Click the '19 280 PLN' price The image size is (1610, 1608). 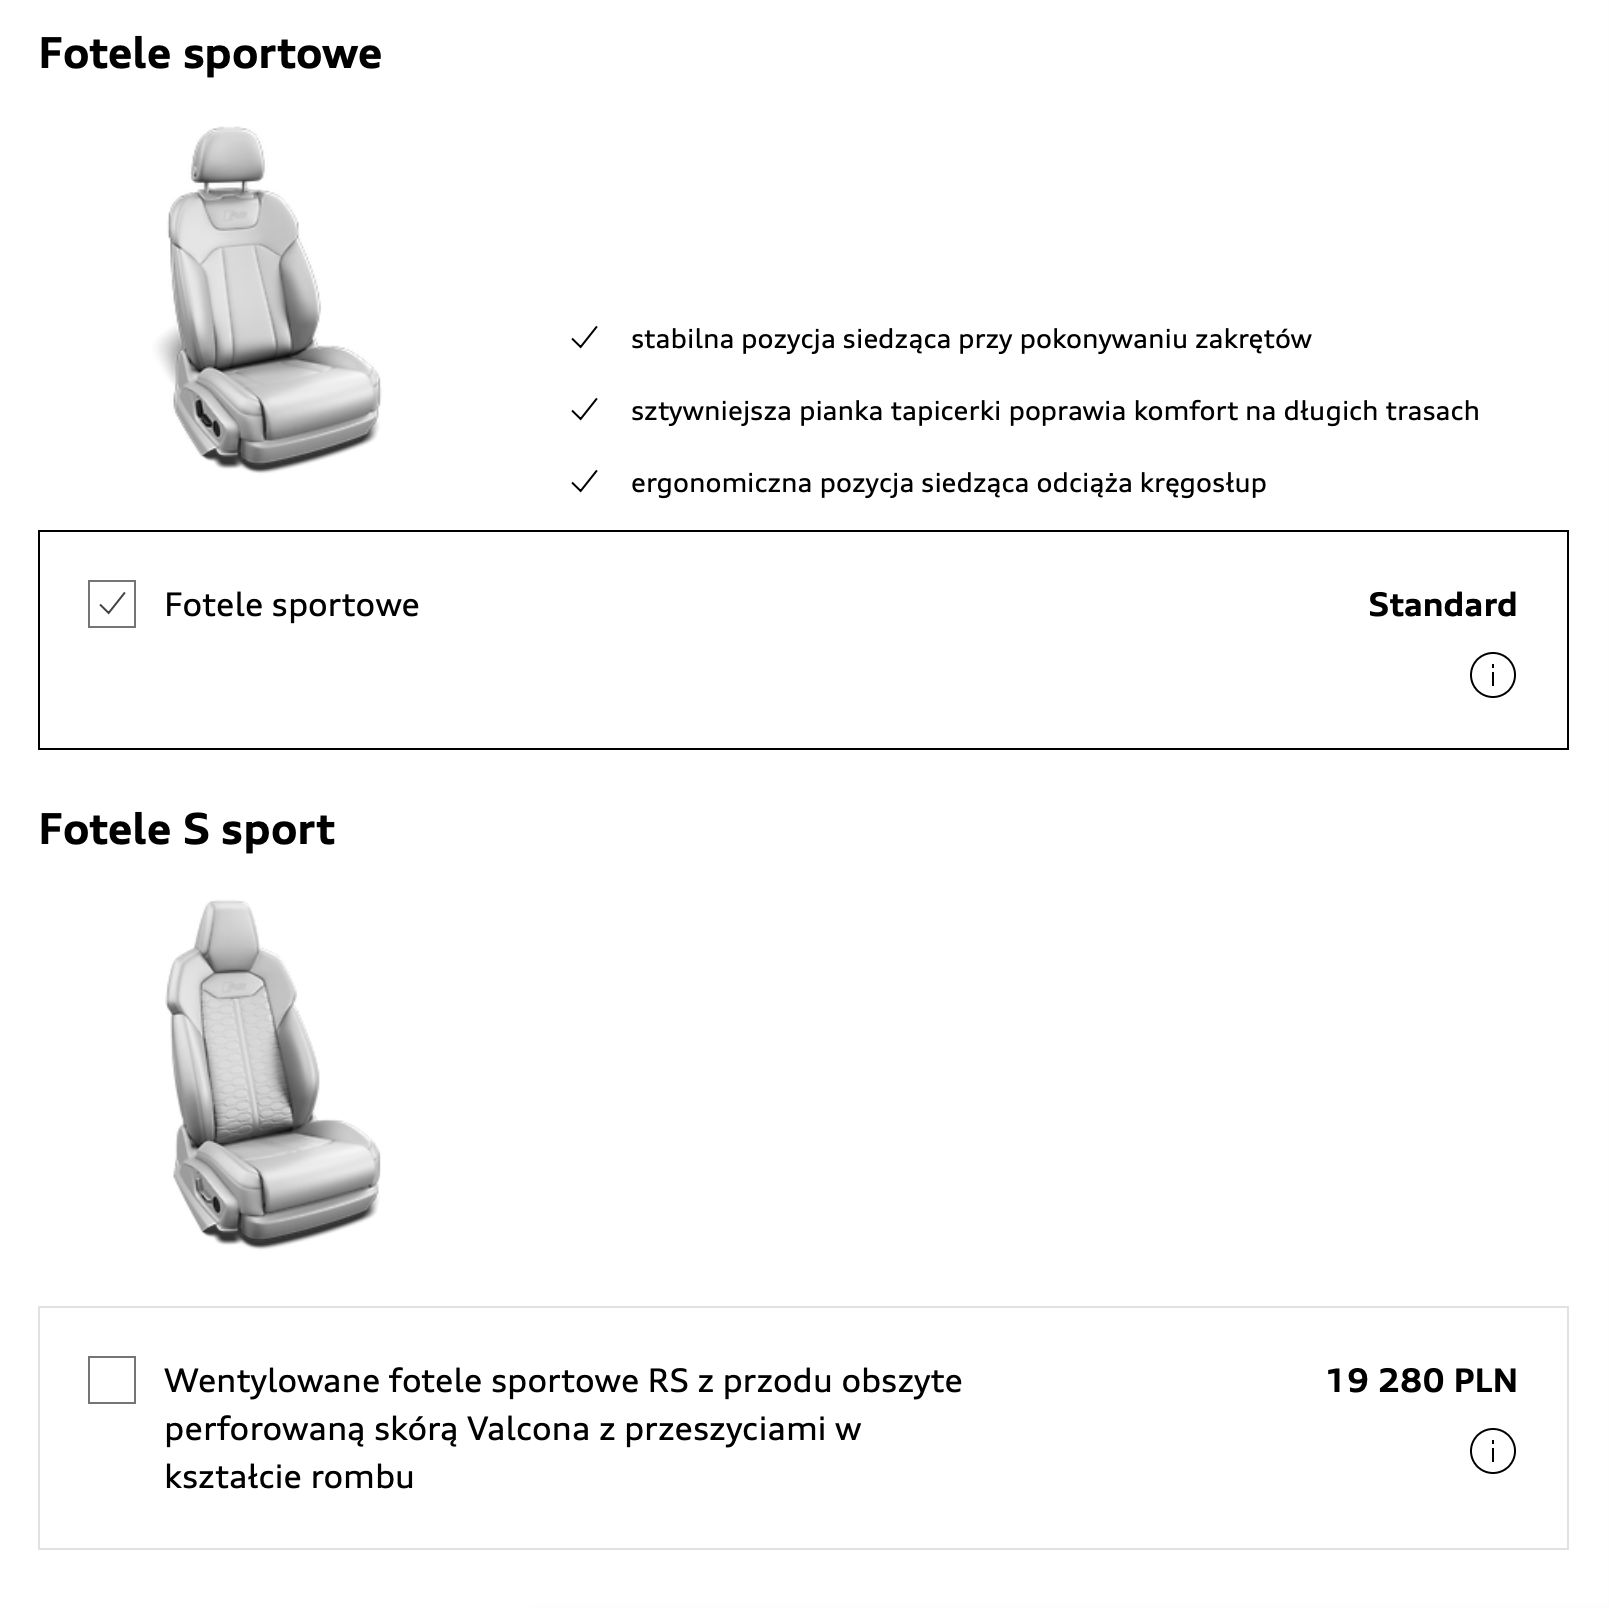pyautogui.click(x=1421, y=1381)
